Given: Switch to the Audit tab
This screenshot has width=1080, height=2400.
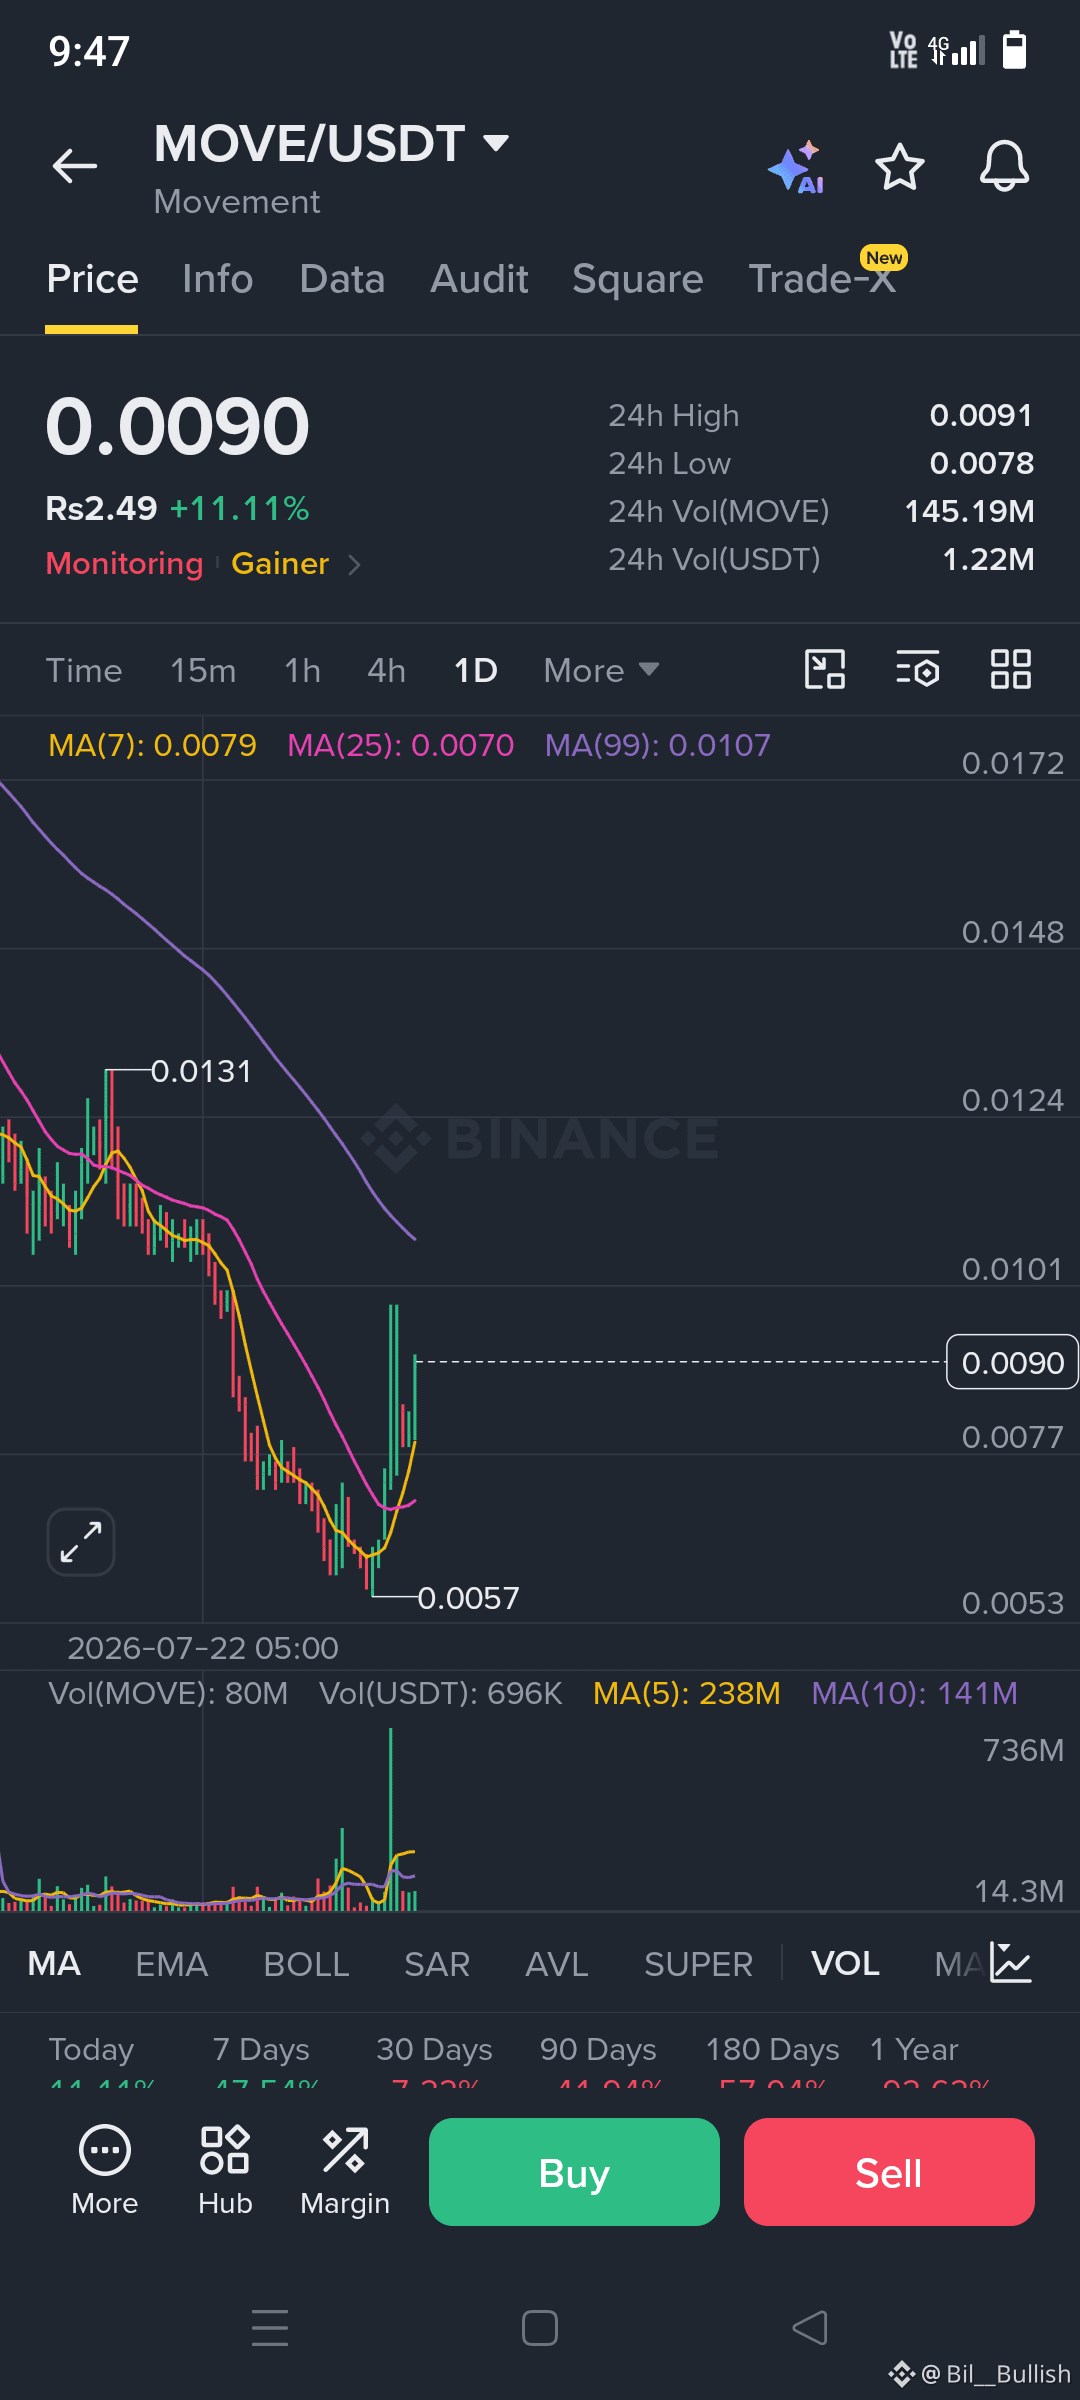Looking at the screenshot, I should pyautogui.click(x=479, y=279).
